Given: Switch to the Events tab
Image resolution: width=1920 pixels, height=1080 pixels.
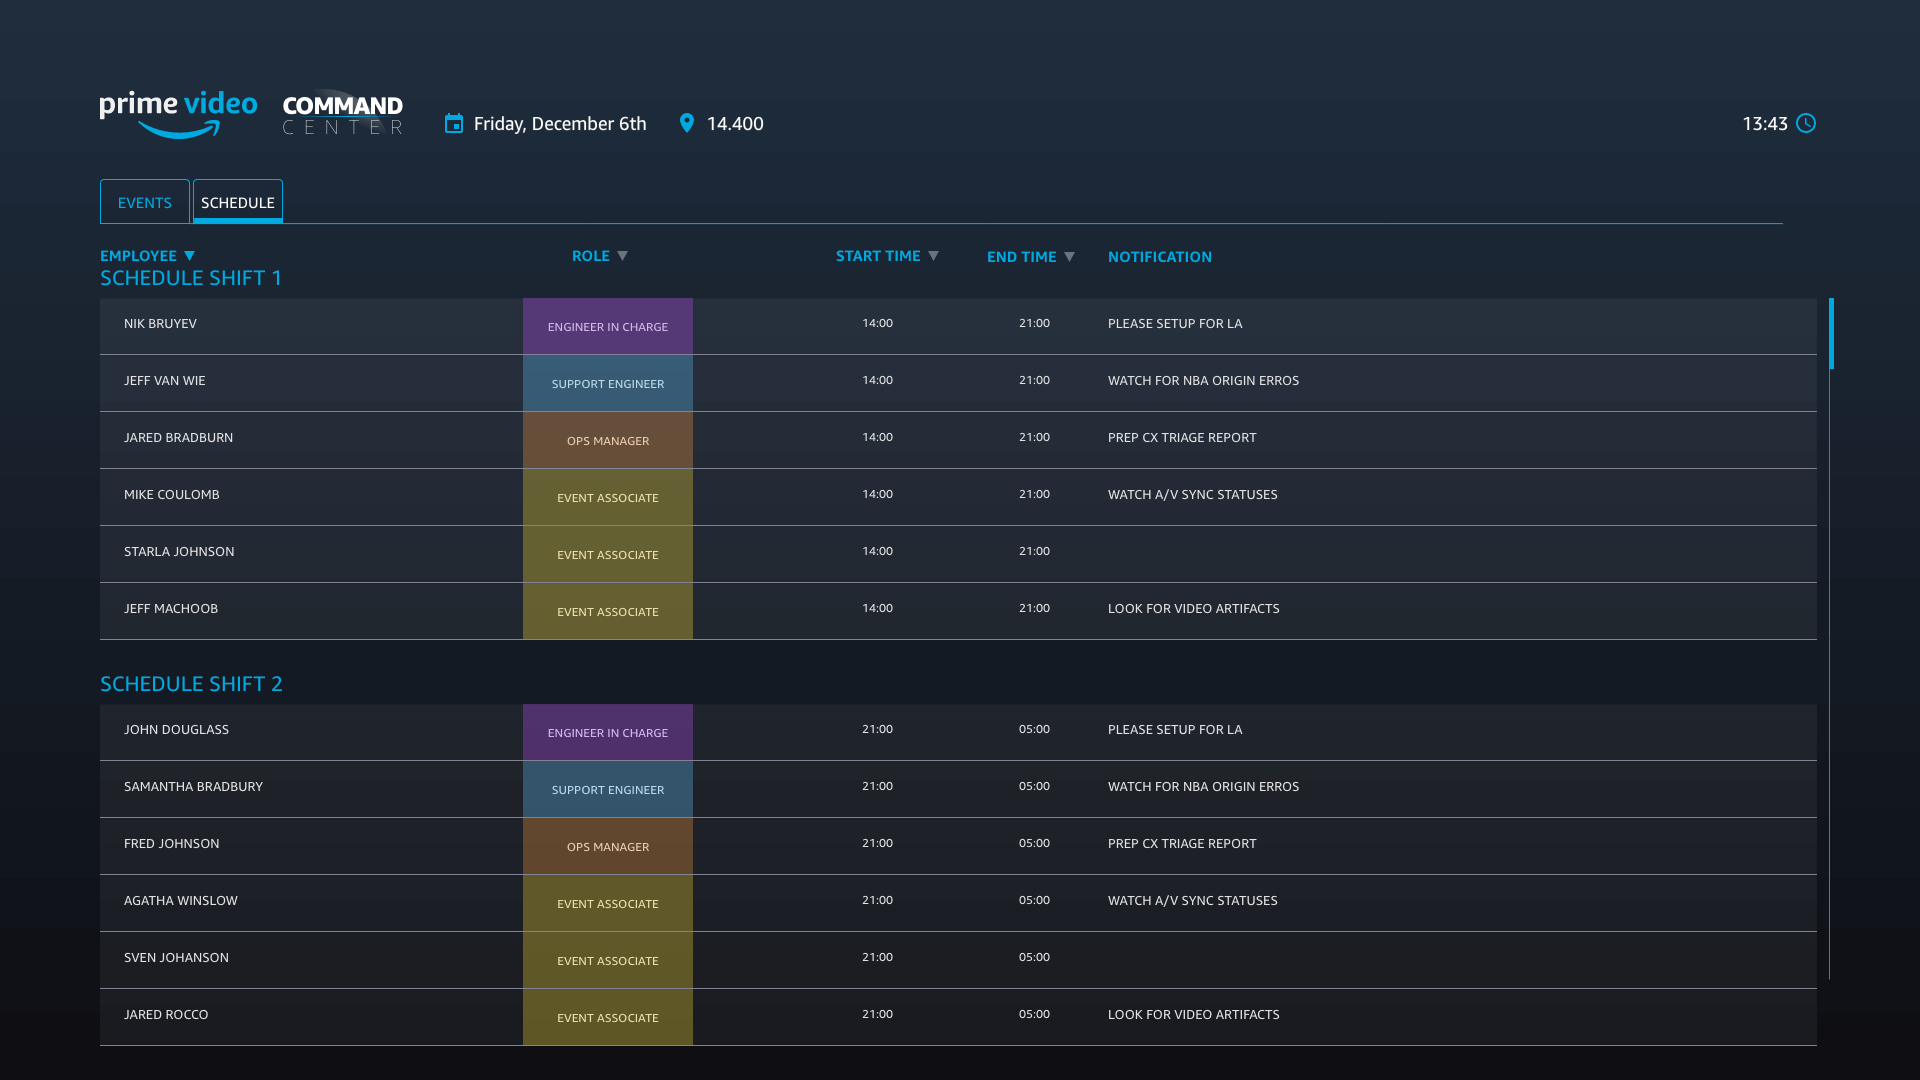Looking at the screenshot, I should pos(145,202).
